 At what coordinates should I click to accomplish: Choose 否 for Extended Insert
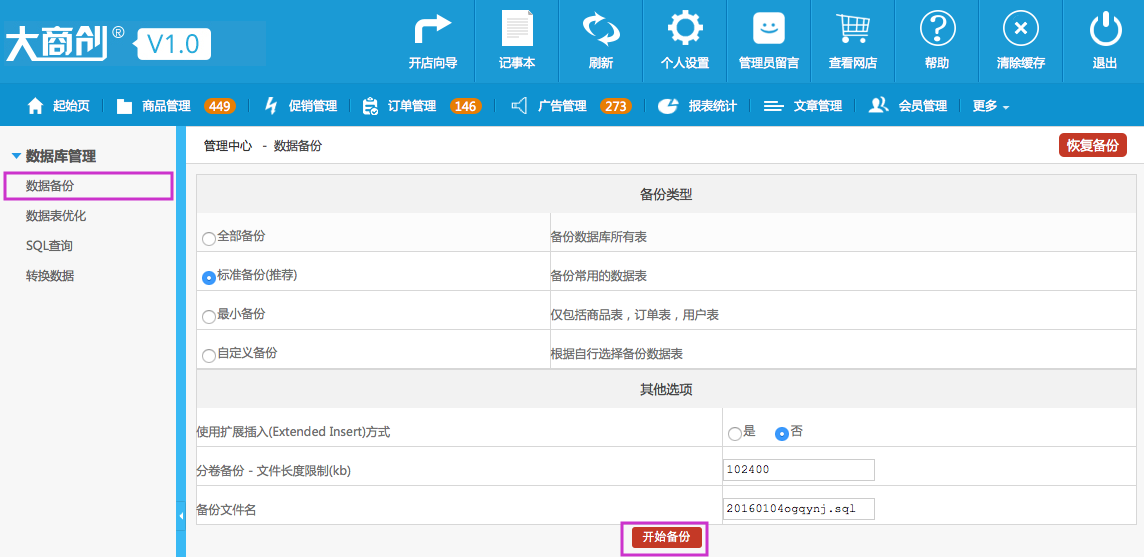coord(782,434)
